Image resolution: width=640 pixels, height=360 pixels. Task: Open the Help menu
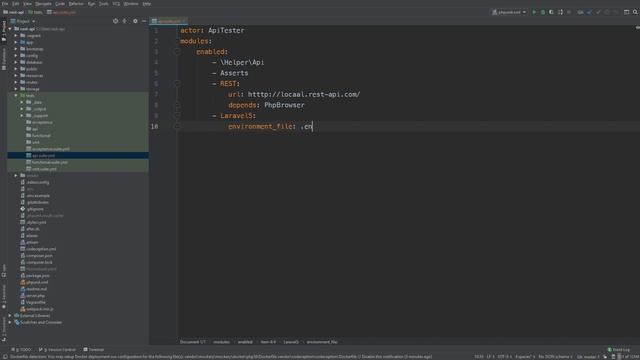[x=147, y=4]
